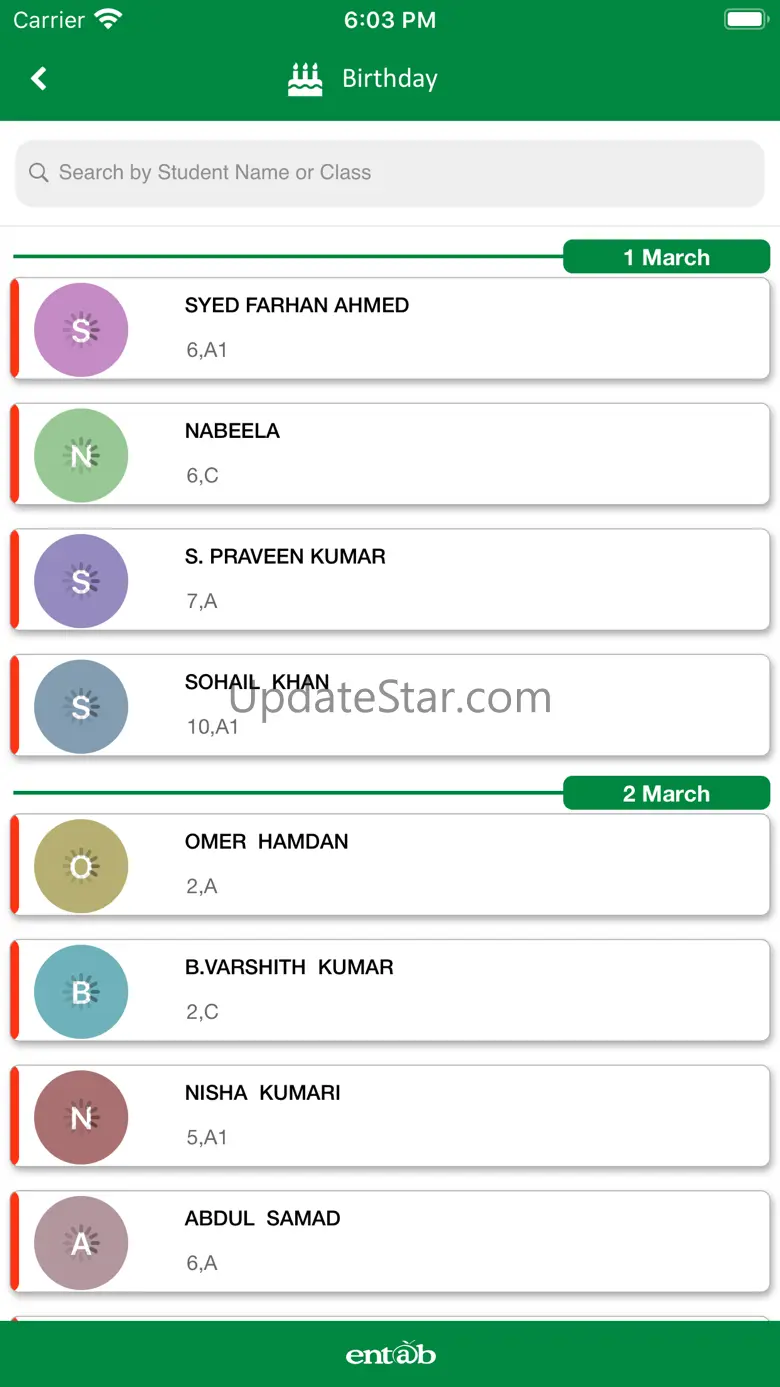Click the birthday cake icon in header
Viewport: 780px width, 1387px height.
click(x=305, y=79)
